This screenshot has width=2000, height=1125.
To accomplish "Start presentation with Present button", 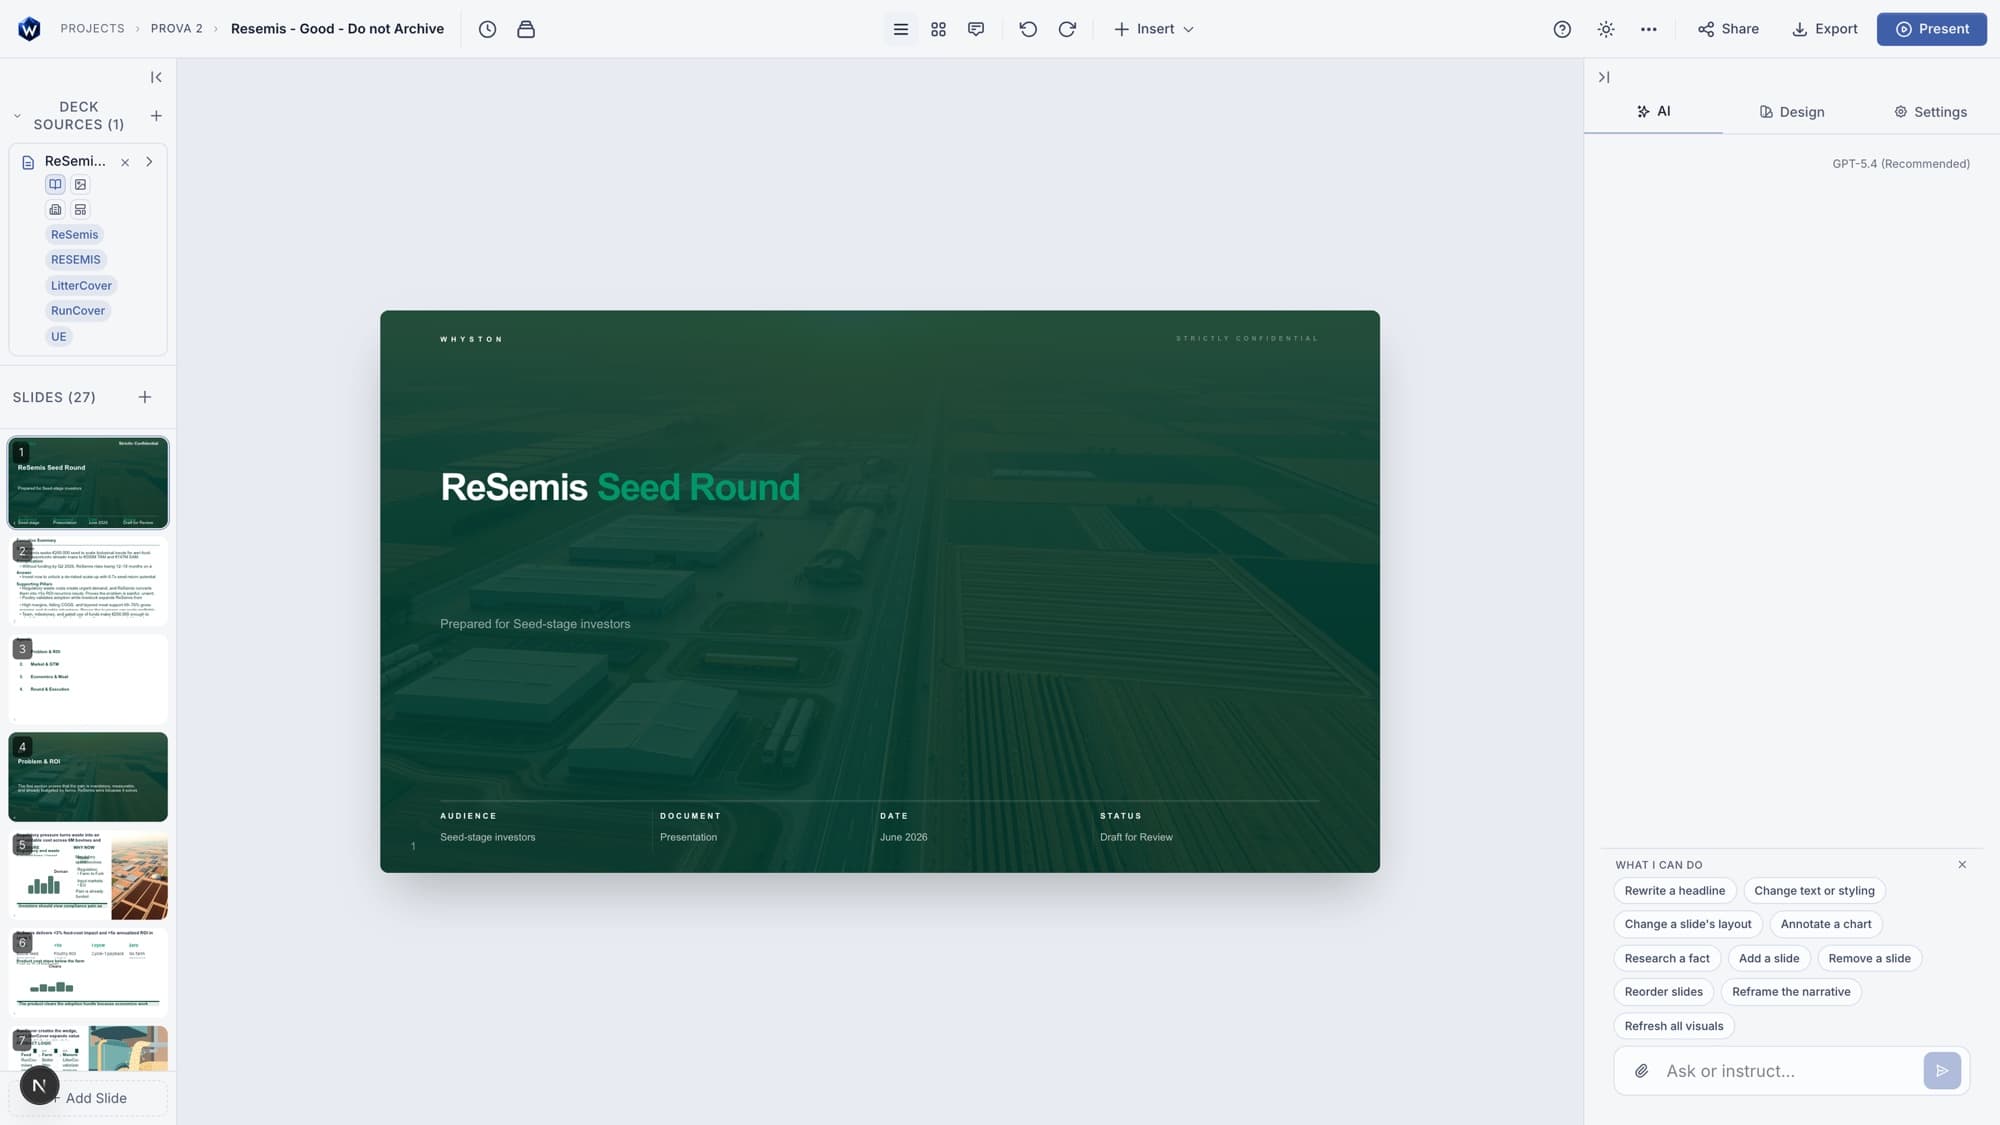I will click(x=1932, y=29).
